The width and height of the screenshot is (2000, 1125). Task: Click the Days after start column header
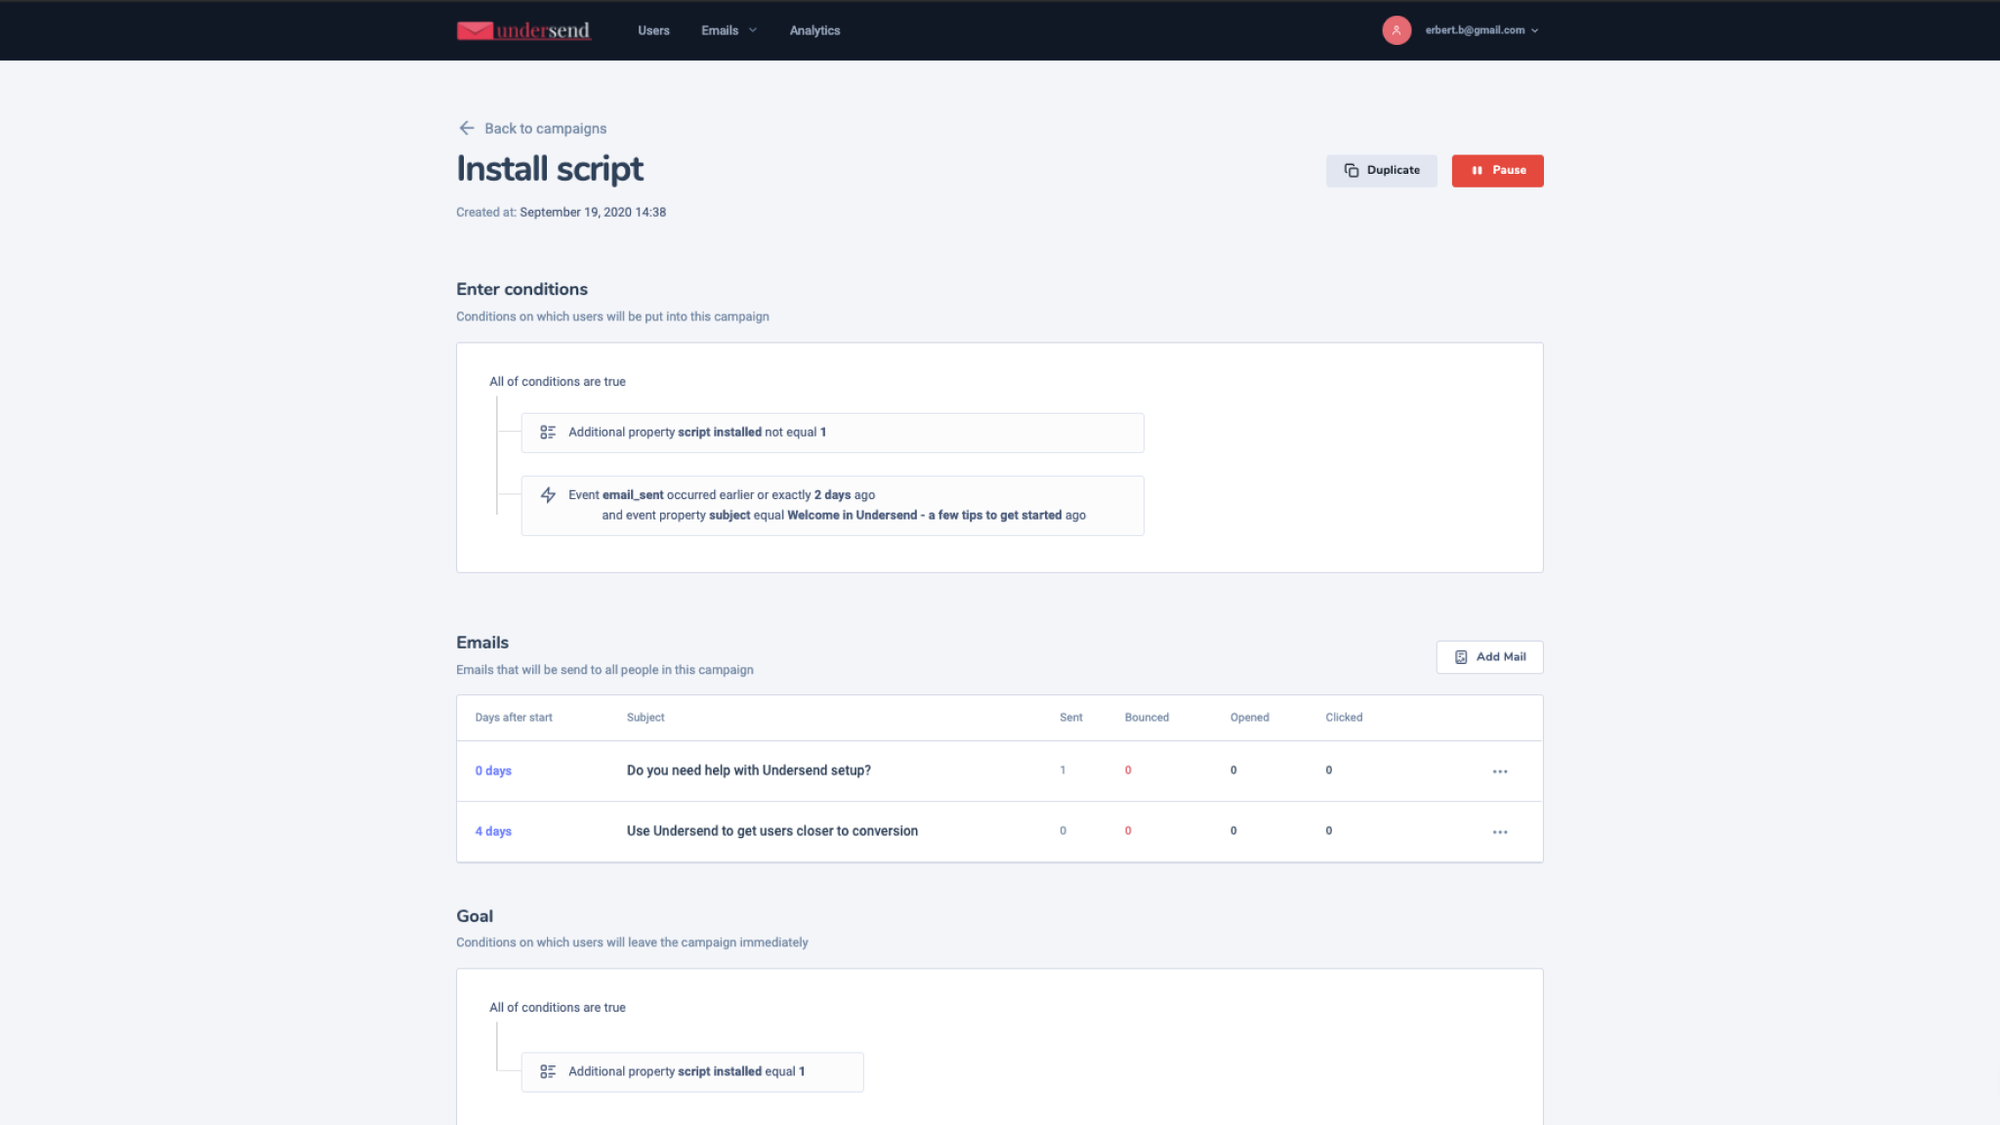[x=513, y=717]
